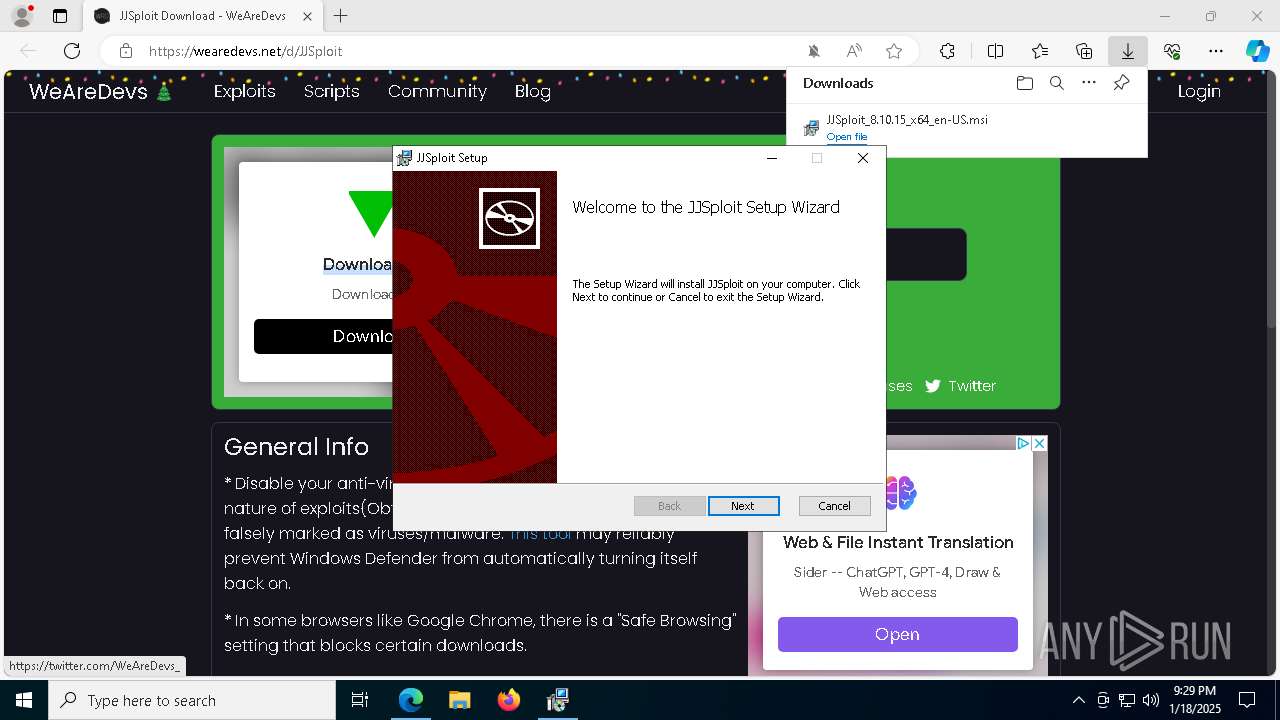This screenshot has height=720, width=1280.
Task: Open Exploits menu on WeAreDevs
Action: click(244, 91)
